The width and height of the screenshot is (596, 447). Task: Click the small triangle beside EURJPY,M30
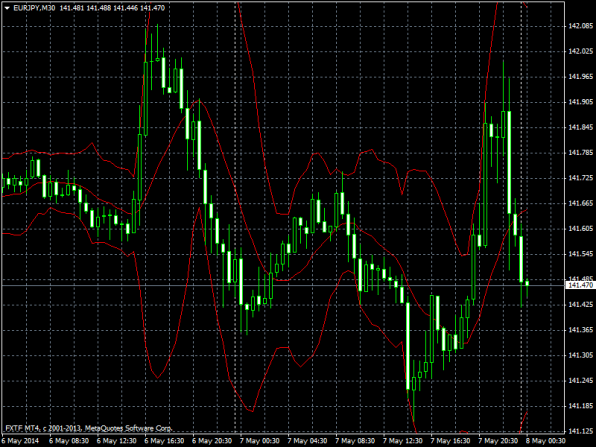pos(7,8)
